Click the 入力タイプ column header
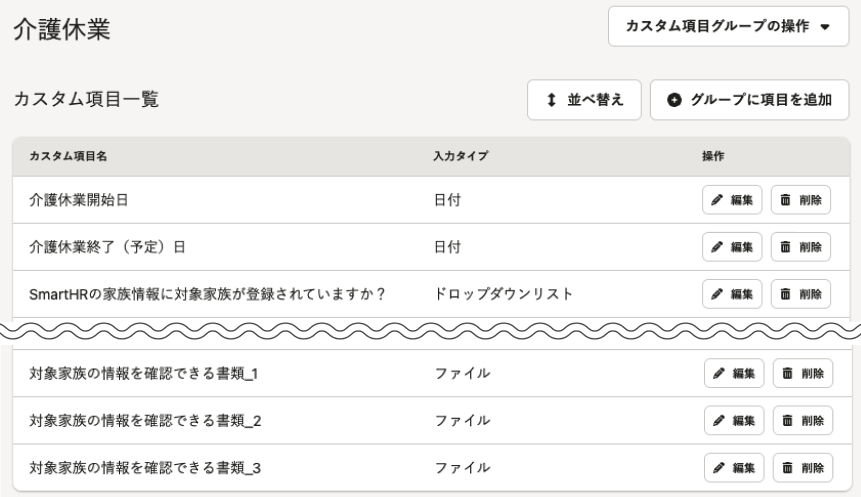Screen dimensions: 861x497 [460, 156]
